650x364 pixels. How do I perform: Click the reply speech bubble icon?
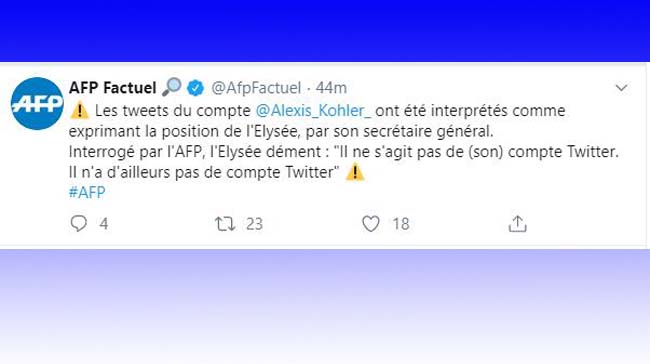pos(78,223)
